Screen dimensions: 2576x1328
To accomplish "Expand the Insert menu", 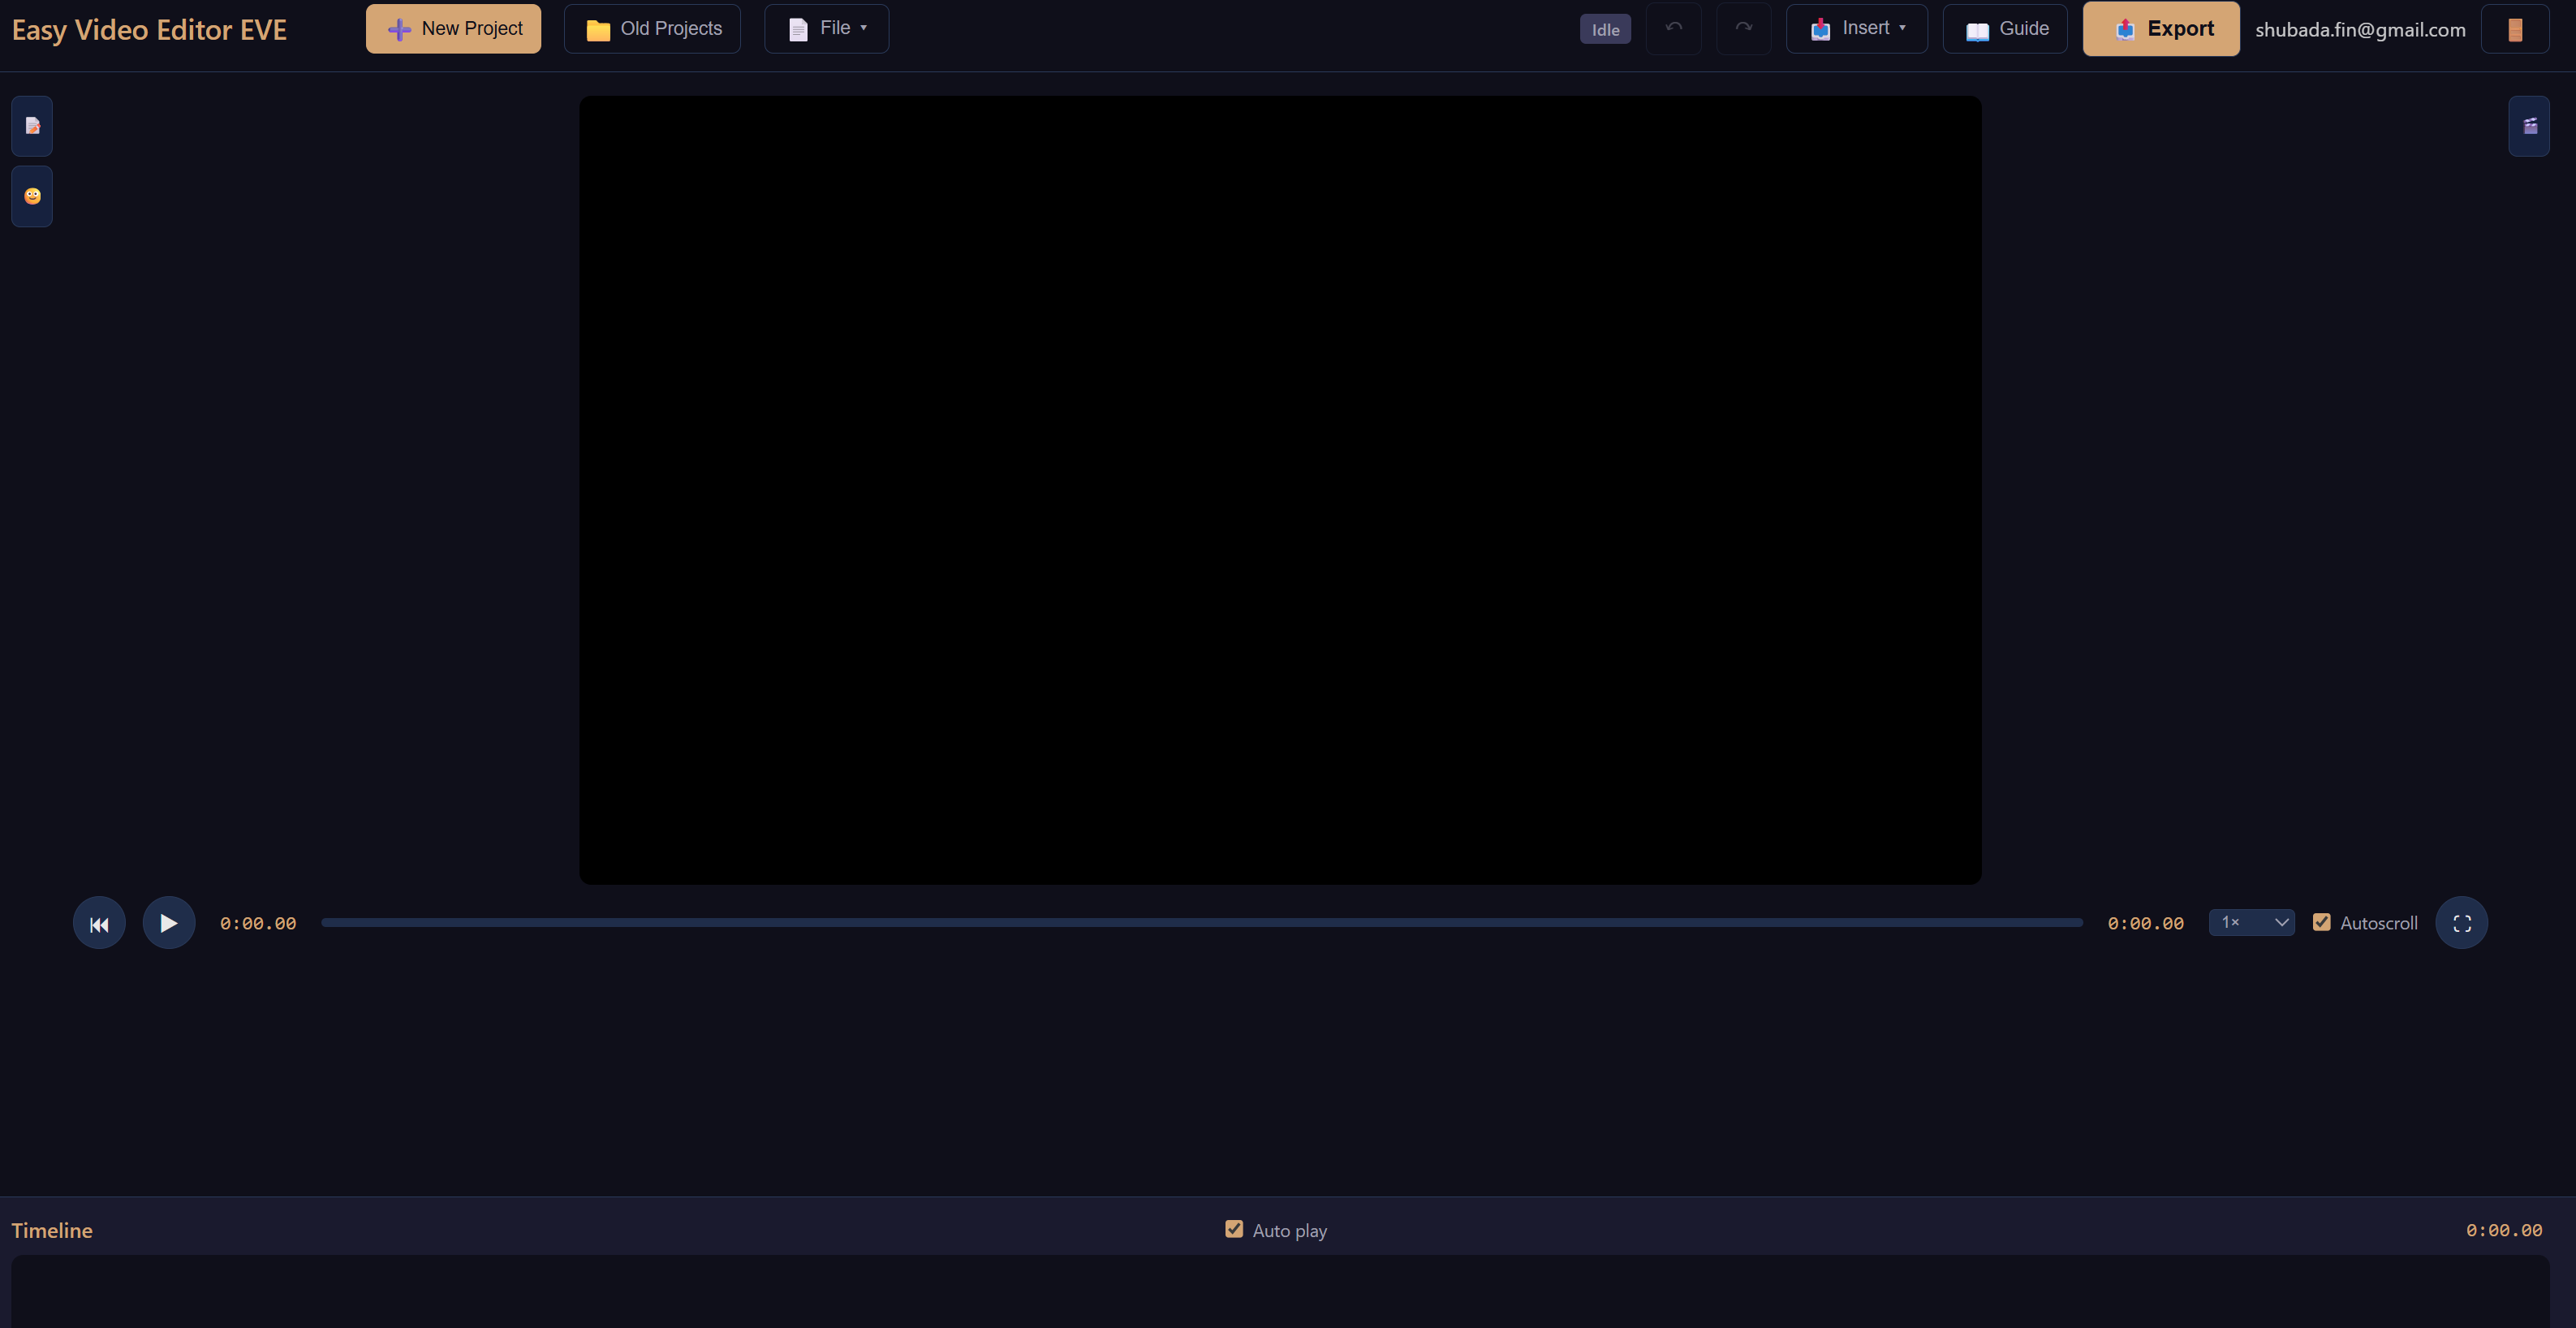I will [x=1857, y=29].
